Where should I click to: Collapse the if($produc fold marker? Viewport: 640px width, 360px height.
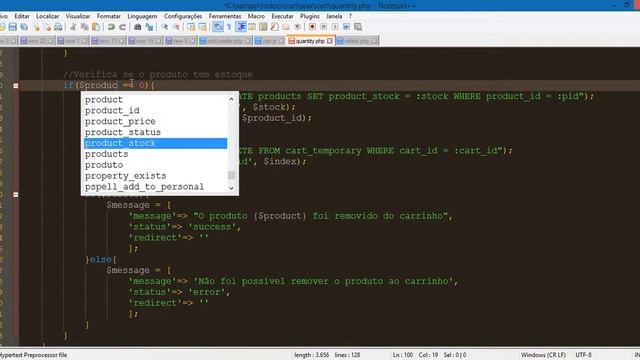16,86
